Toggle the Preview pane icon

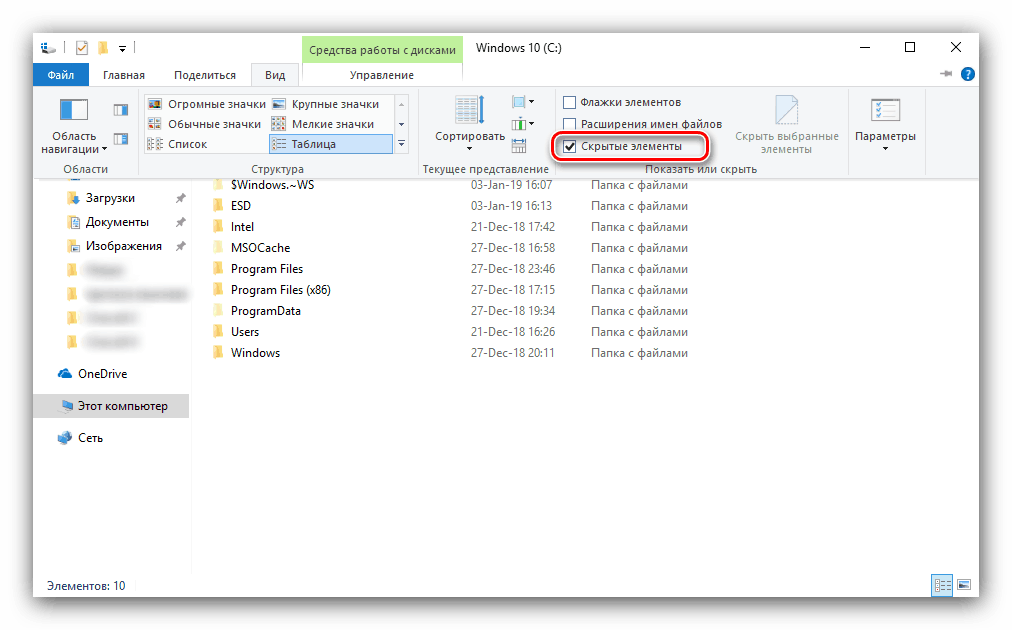tap(121, 110)
